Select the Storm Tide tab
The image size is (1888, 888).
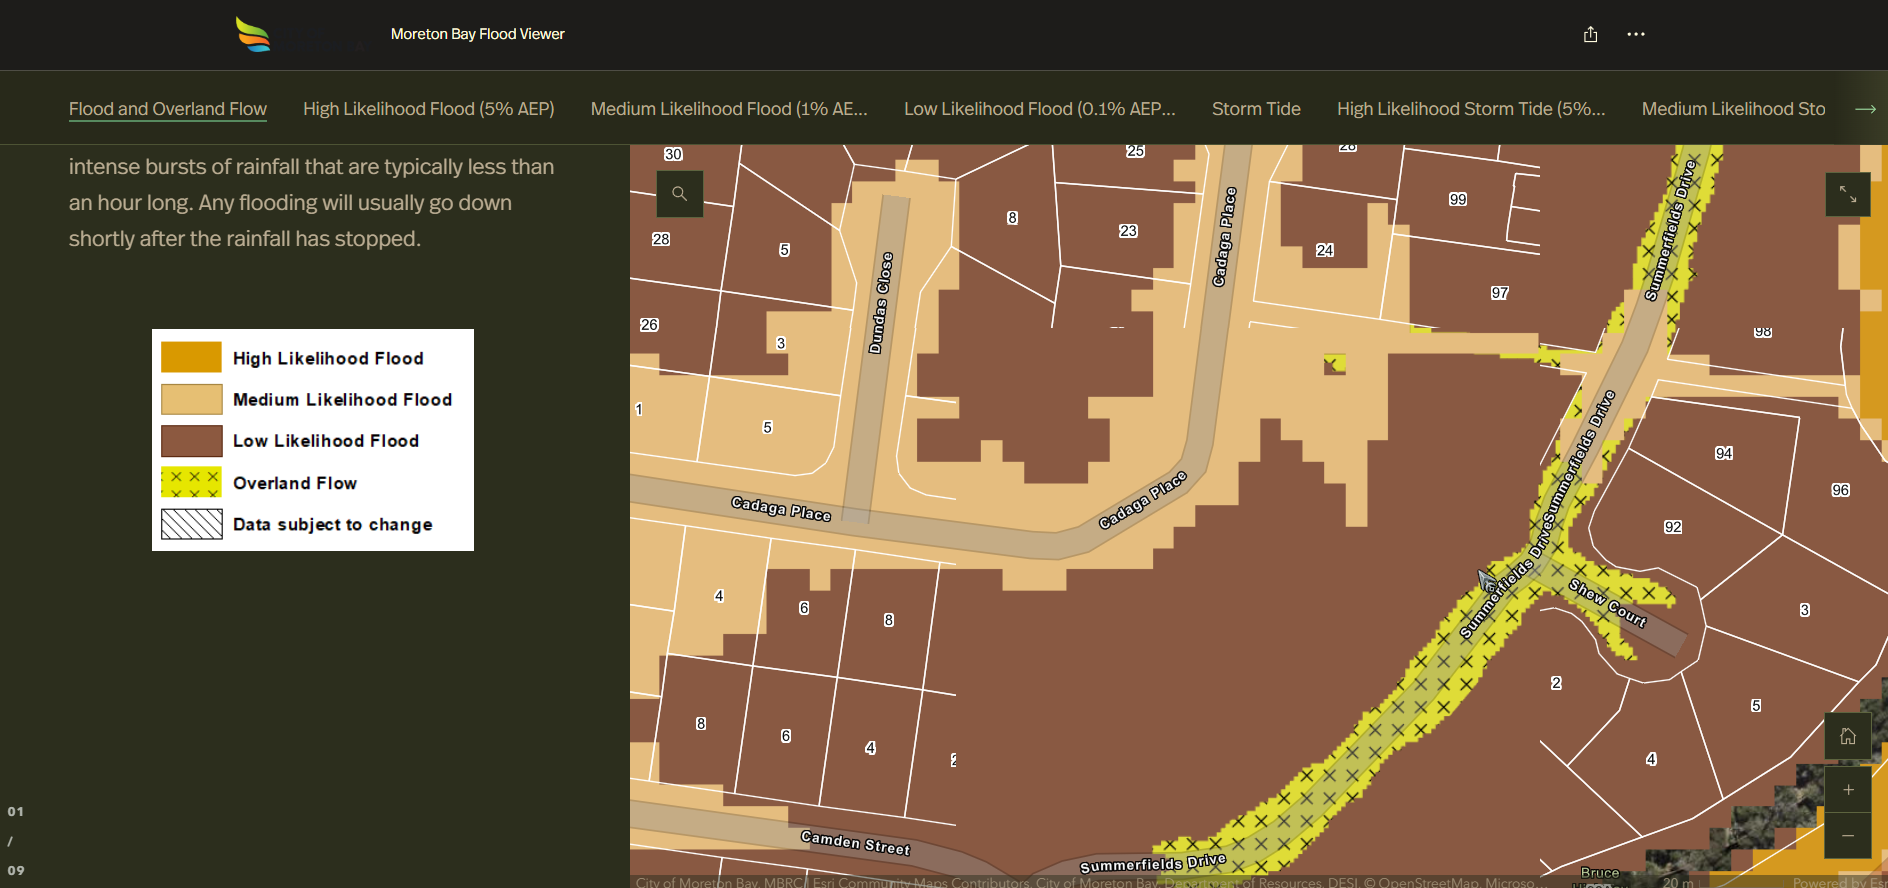(1255, 109)
